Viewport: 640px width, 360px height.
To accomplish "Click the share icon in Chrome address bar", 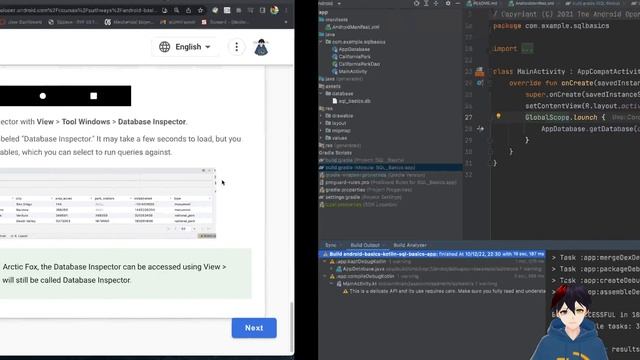I will tap(188, 10).
